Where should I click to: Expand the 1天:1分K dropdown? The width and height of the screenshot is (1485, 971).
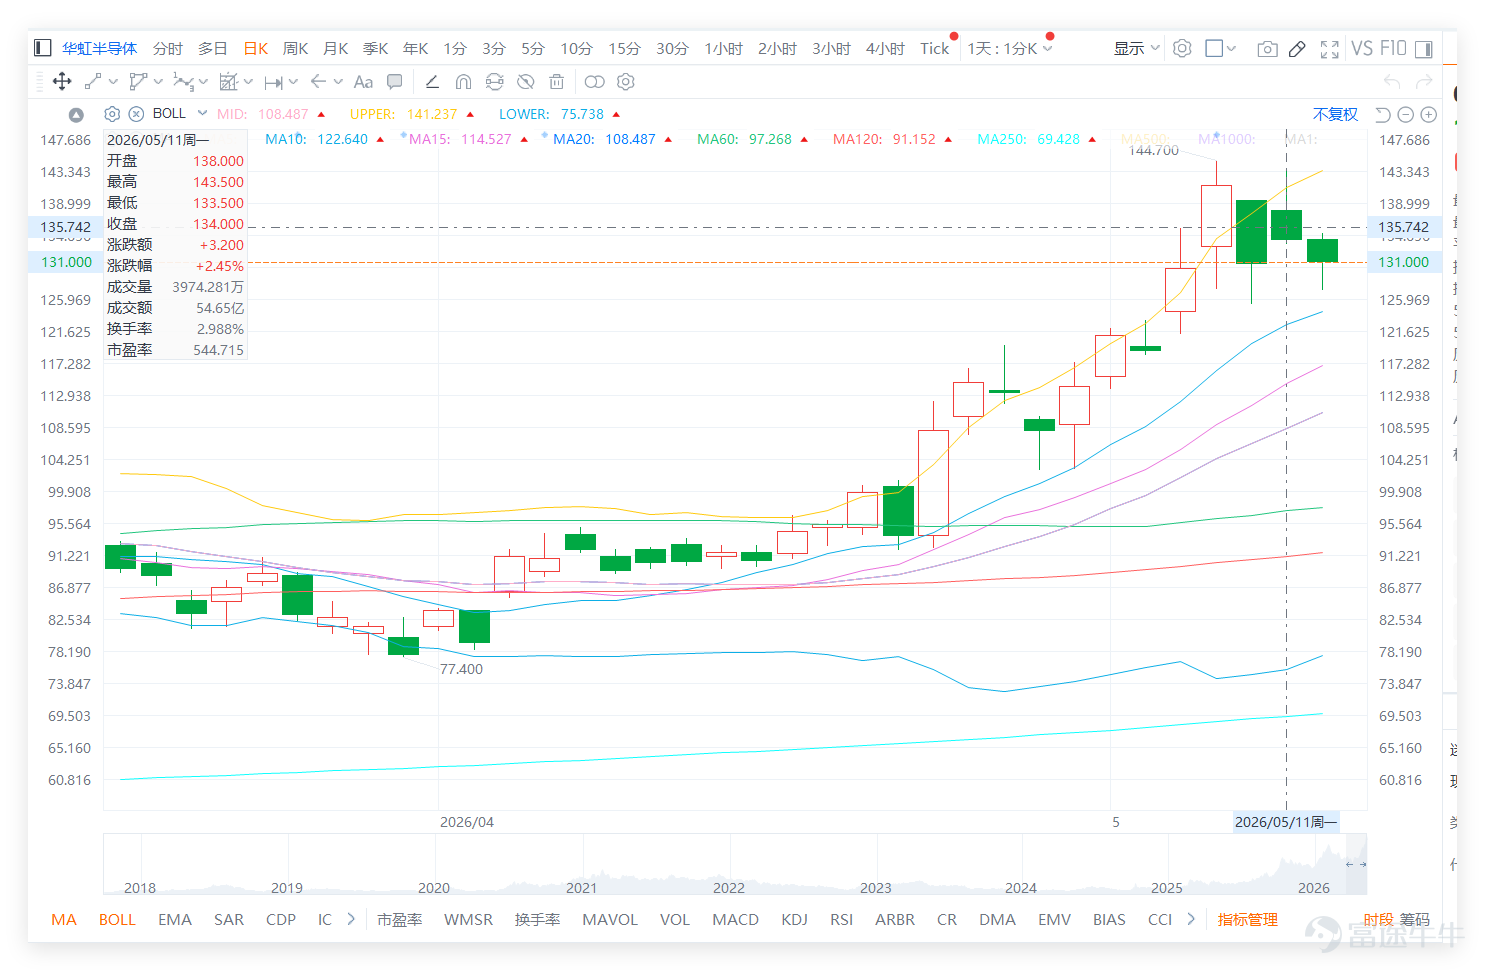click(x=1009, y=48)
